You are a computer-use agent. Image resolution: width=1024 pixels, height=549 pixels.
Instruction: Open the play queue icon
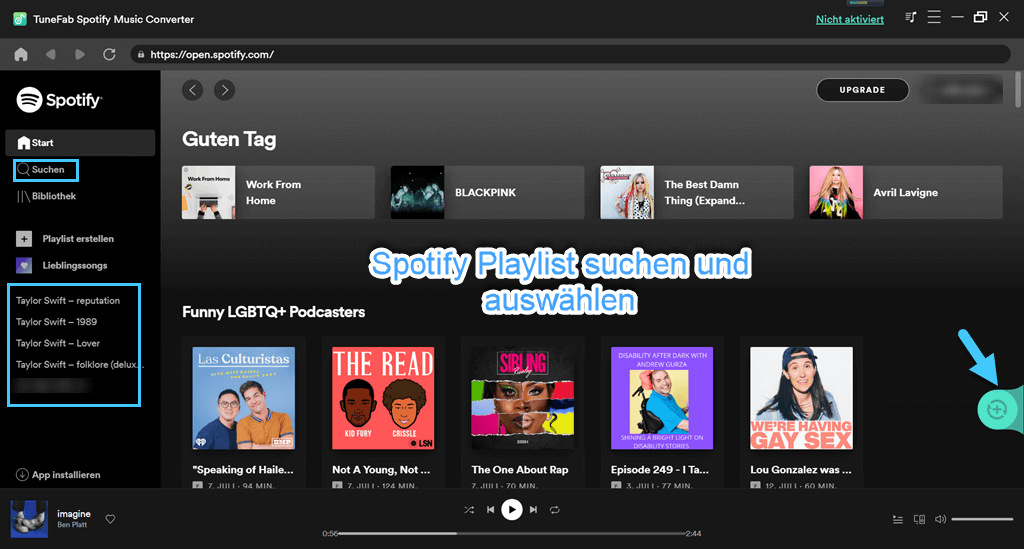(898, 520)
